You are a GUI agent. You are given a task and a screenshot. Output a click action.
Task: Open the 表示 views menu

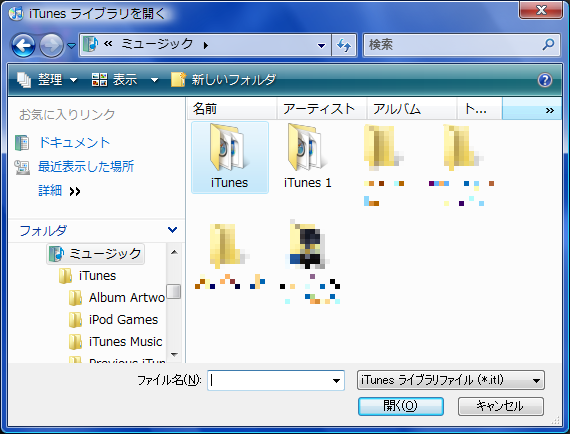click(125, 80)
